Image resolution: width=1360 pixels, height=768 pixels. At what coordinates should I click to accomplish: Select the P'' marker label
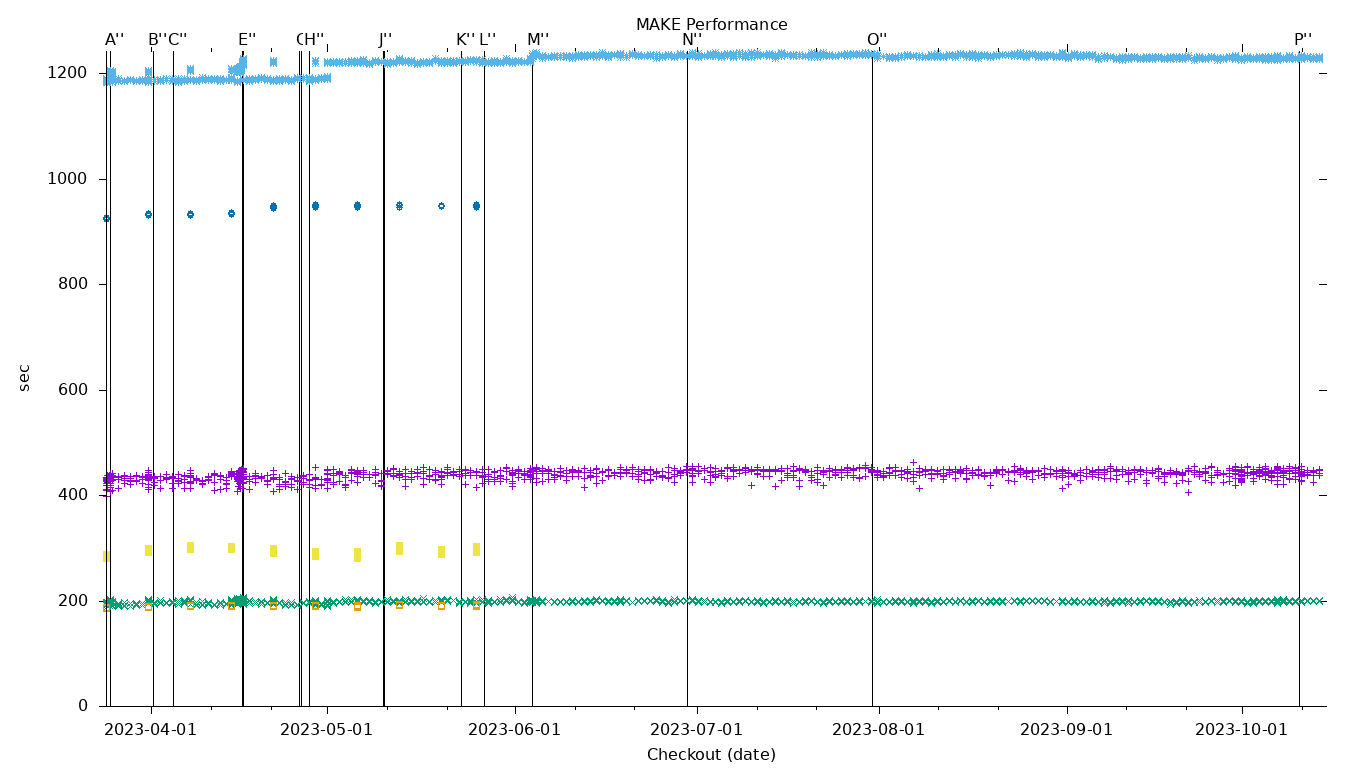pos(1303,40)
